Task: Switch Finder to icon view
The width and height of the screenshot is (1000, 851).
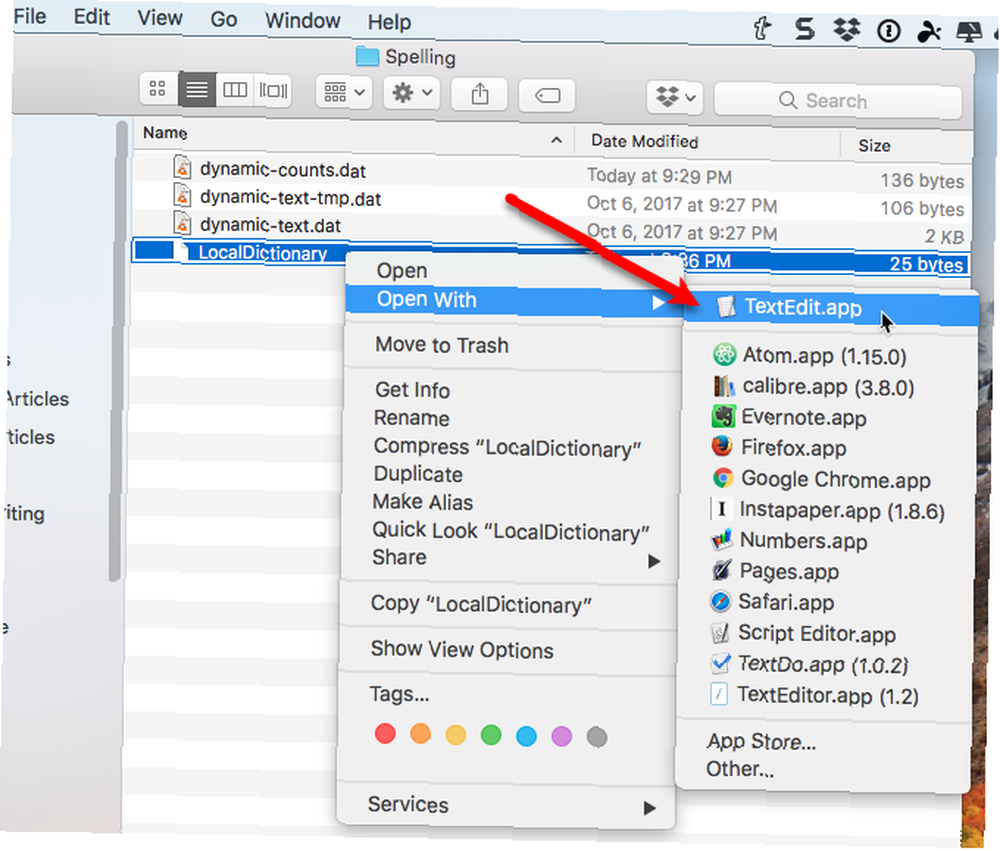Action: 158,89
